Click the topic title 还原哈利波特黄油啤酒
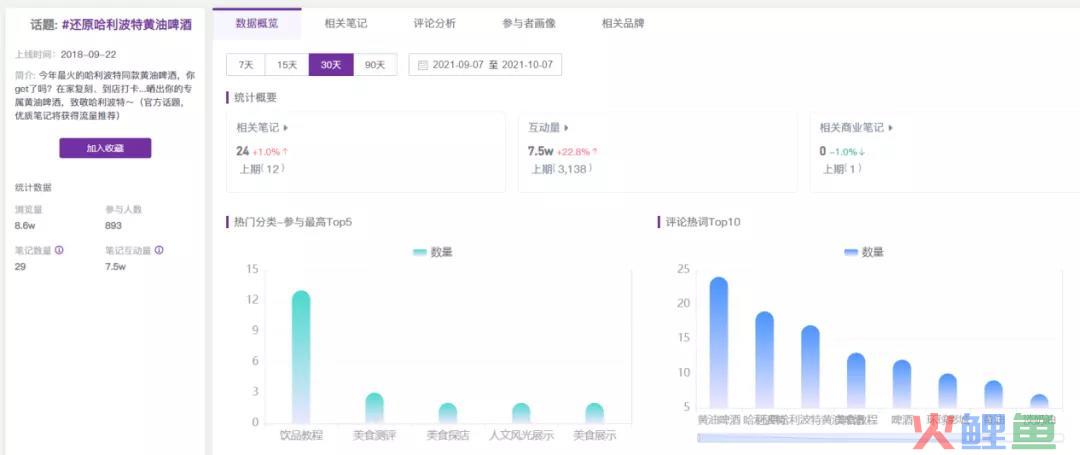1080x455 pixels. pos(127,25)
